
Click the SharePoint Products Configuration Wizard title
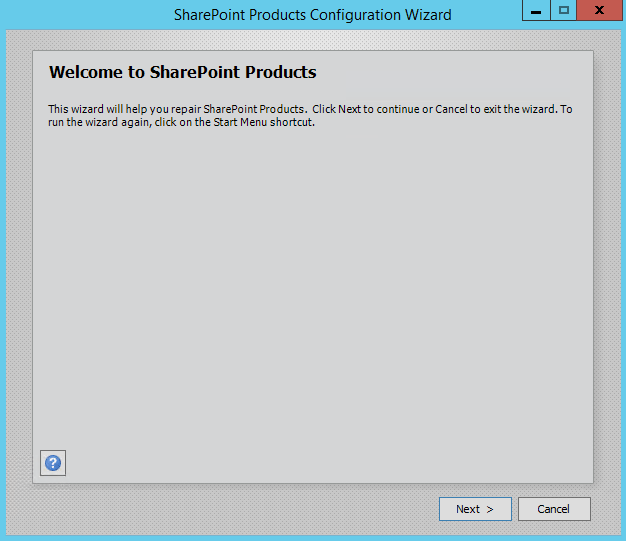click(313, 15)
